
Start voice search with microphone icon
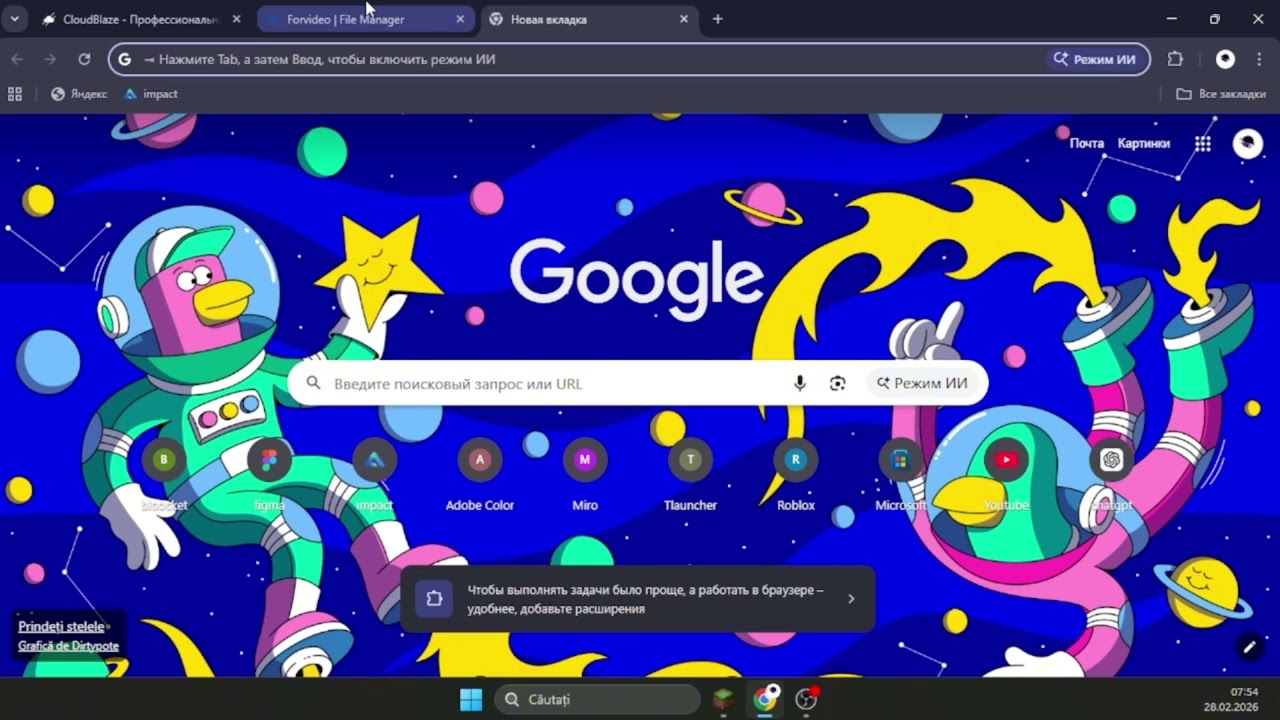(799, 383)
